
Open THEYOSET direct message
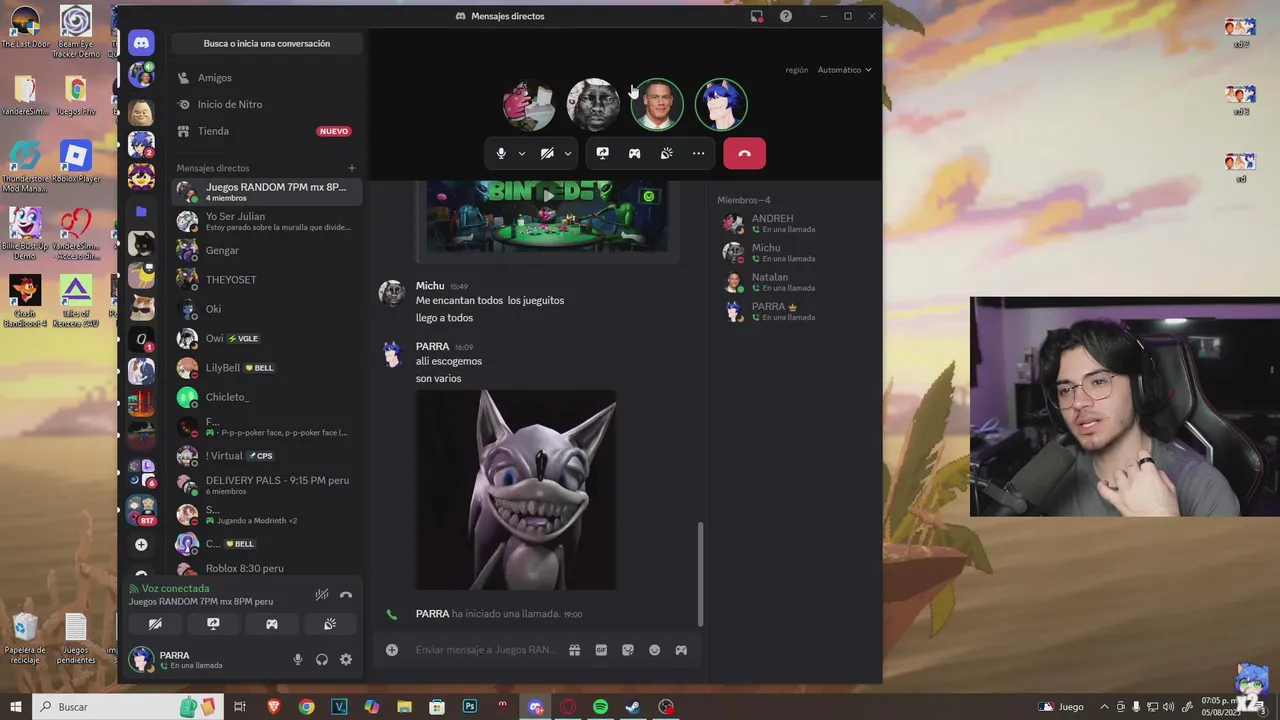click(266, 280)
